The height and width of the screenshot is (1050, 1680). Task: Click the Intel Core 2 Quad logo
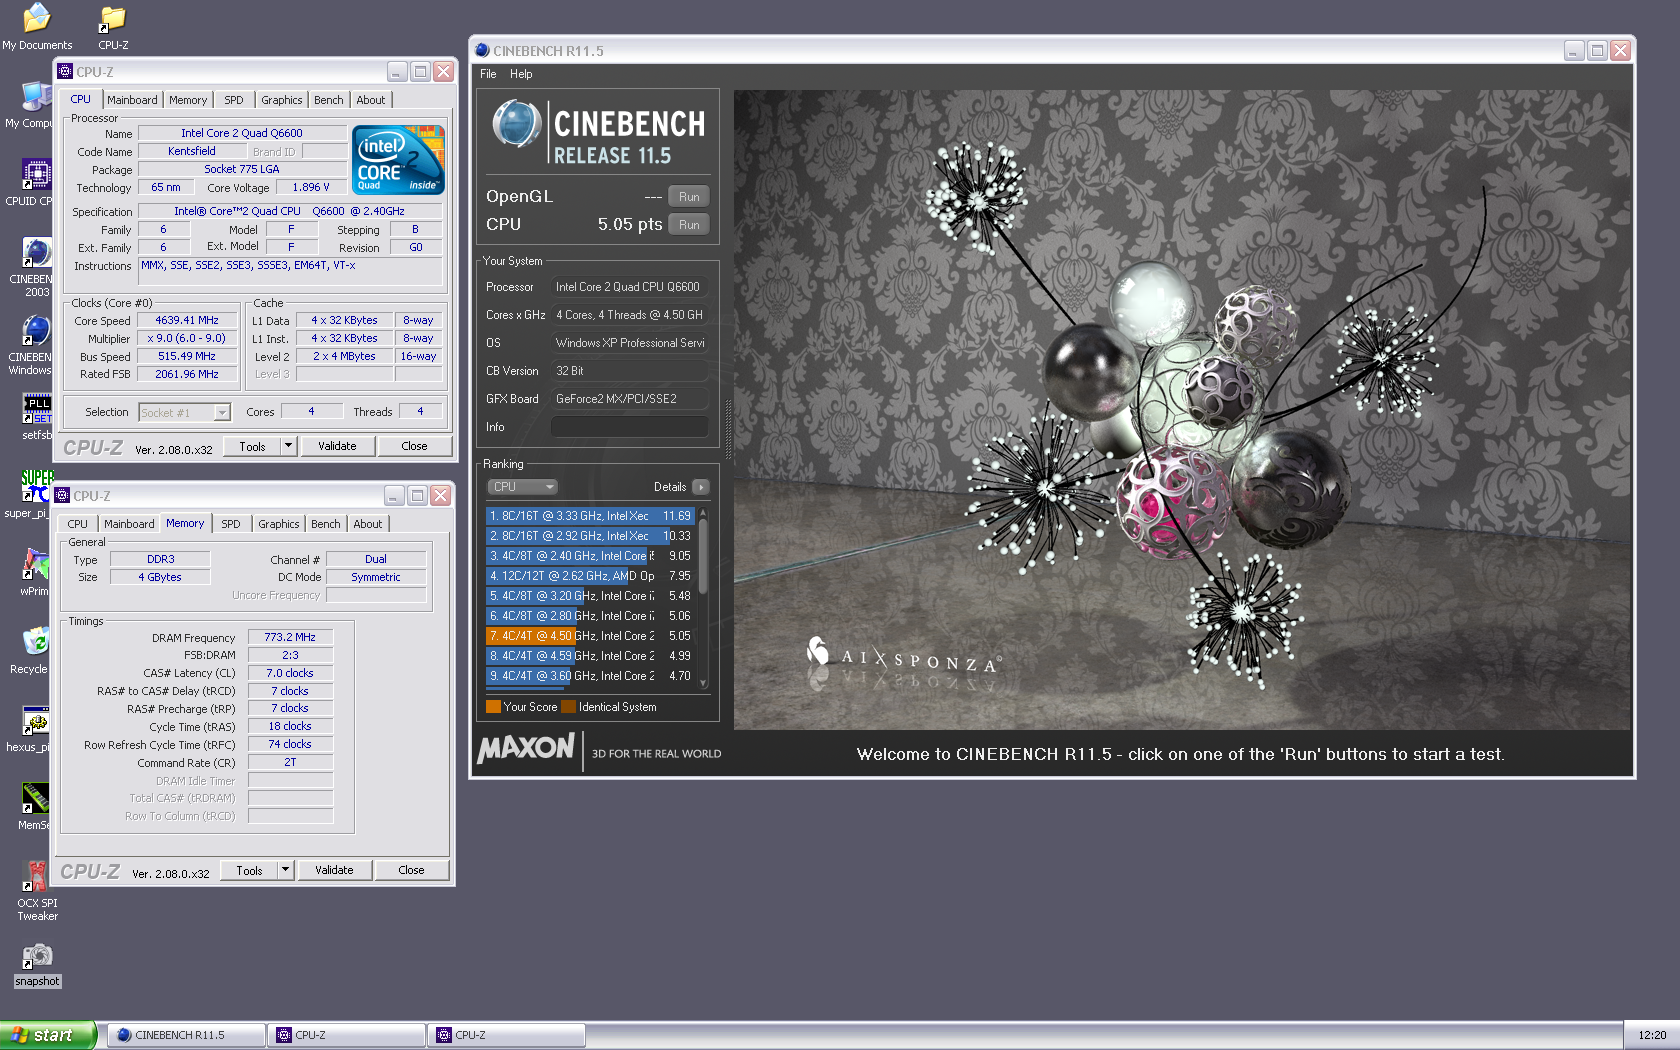398,160
